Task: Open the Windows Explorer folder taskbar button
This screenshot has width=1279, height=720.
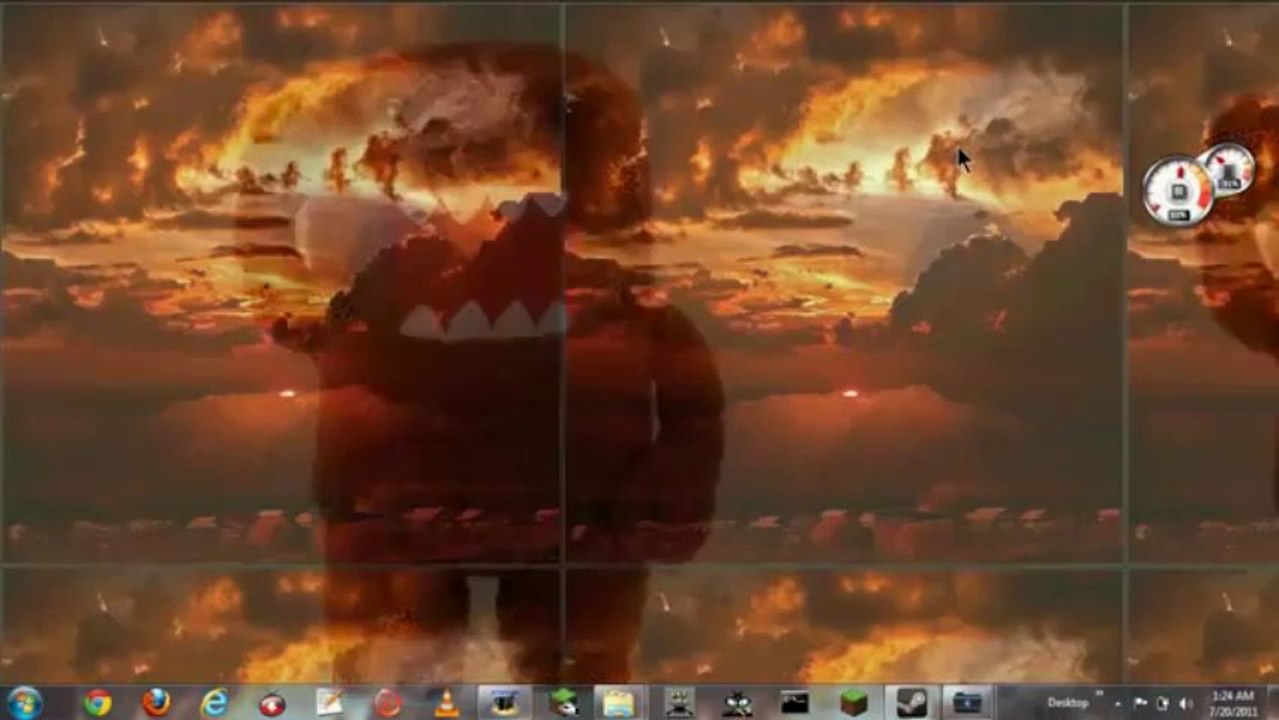Action: click(619, 703)
